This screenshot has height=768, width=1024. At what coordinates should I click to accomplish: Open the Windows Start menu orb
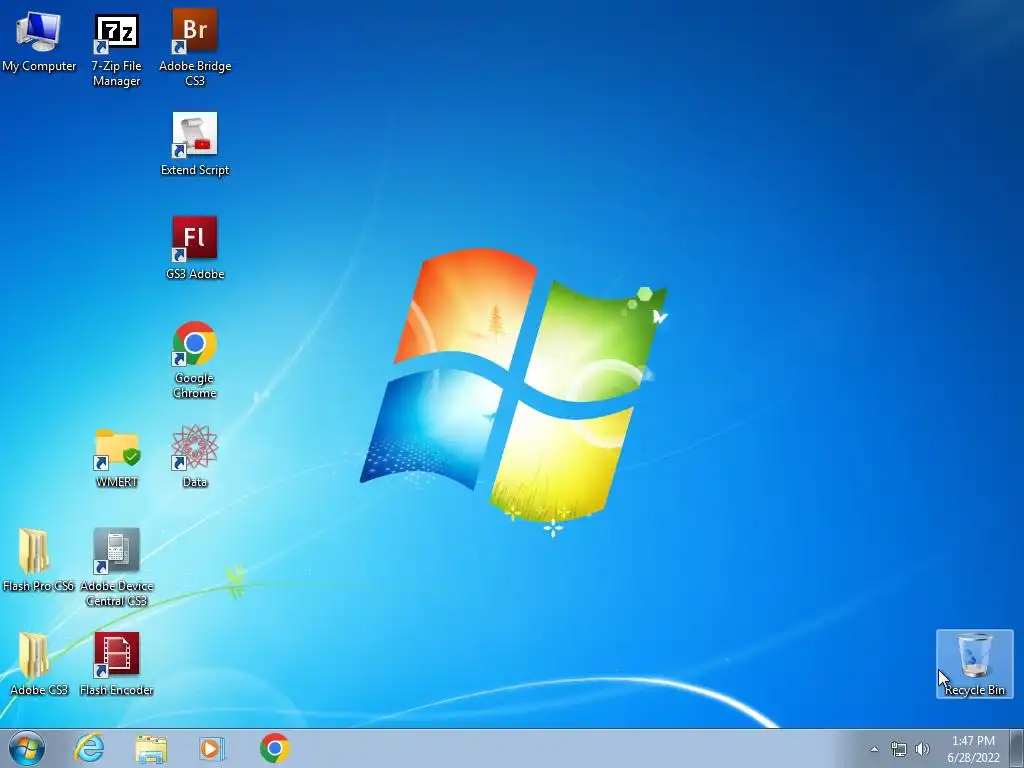coord(27,748)
